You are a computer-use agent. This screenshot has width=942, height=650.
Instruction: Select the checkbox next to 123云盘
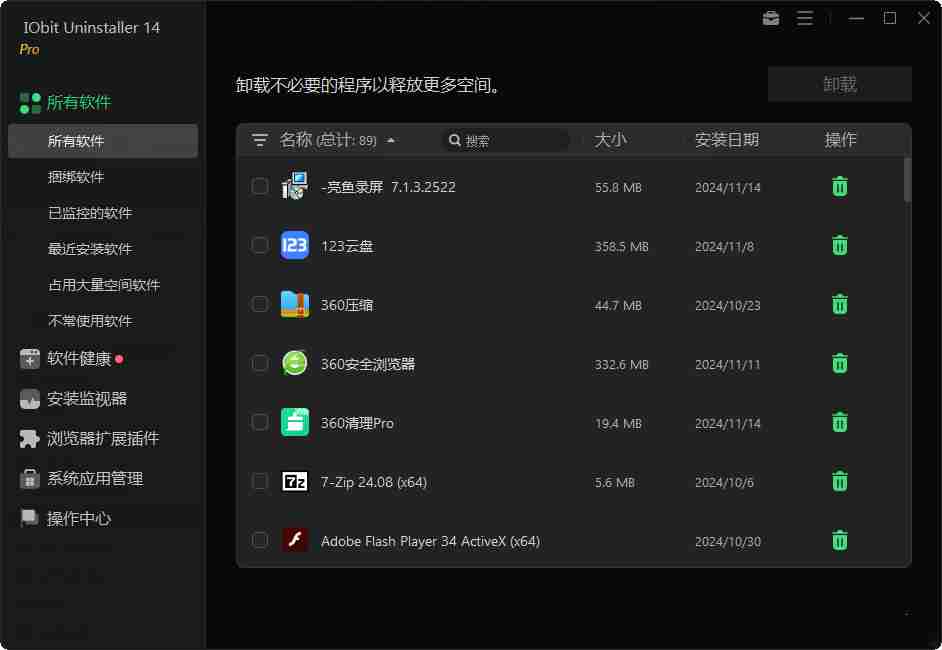coord(260,245)
